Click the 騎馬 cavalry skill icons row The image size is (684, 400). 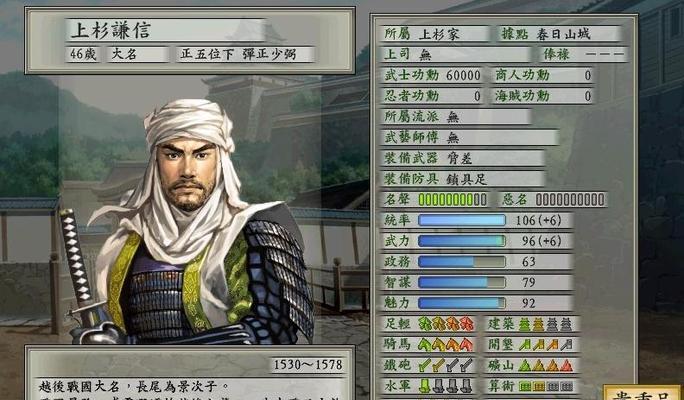(x=446, y=345)
